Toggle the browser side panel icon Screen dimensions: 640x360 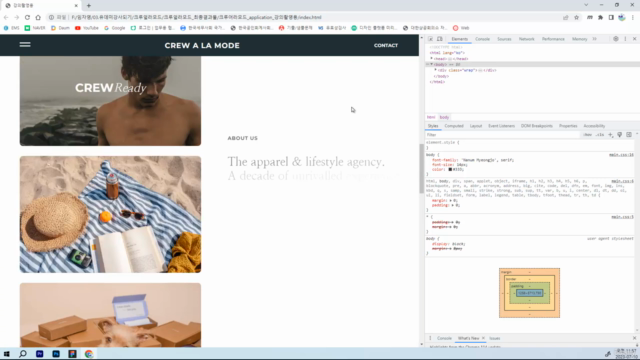point(611,17)
